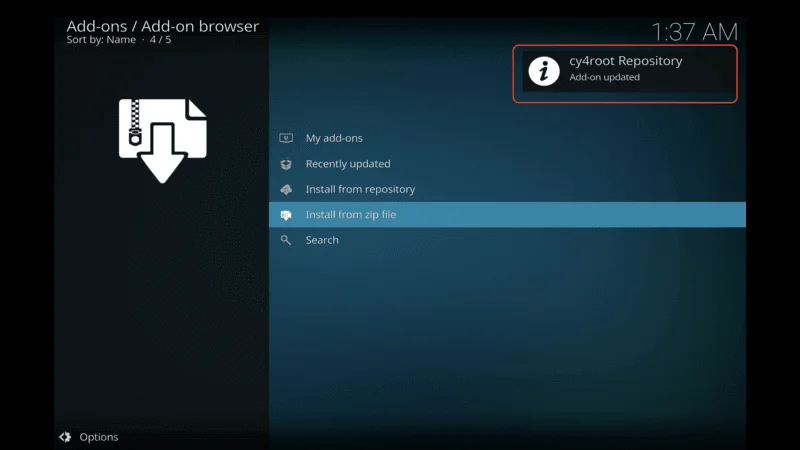
Task: Select Install from zip file
Action: (507, 215)
